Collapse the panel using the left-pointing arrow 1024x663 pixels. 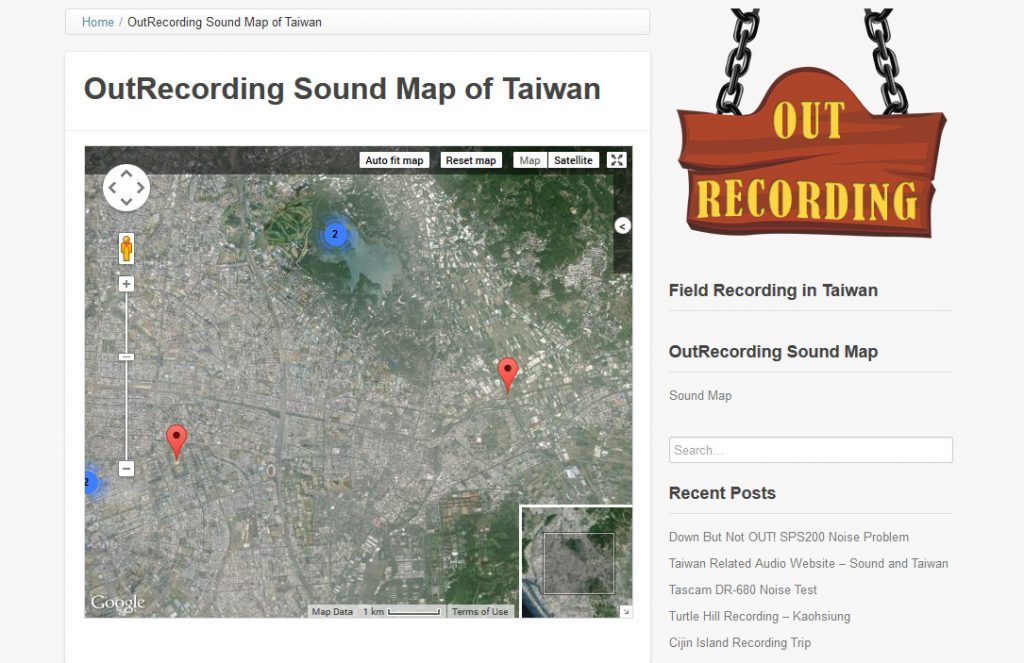click(x=623, y=226)
